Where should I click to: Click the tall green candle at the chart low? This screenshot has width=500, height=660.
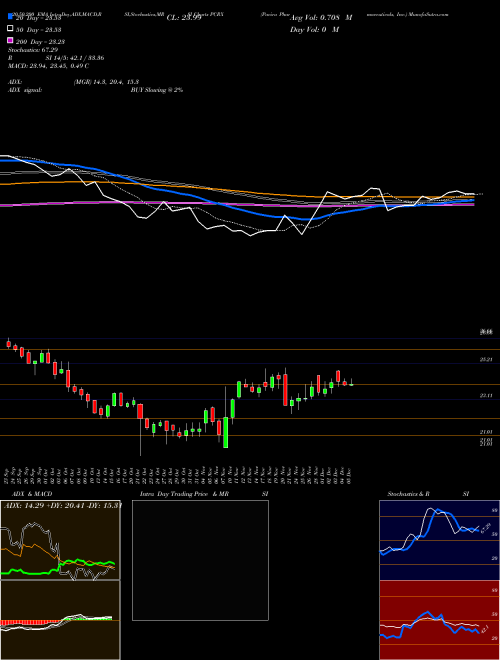click(226, 432)
